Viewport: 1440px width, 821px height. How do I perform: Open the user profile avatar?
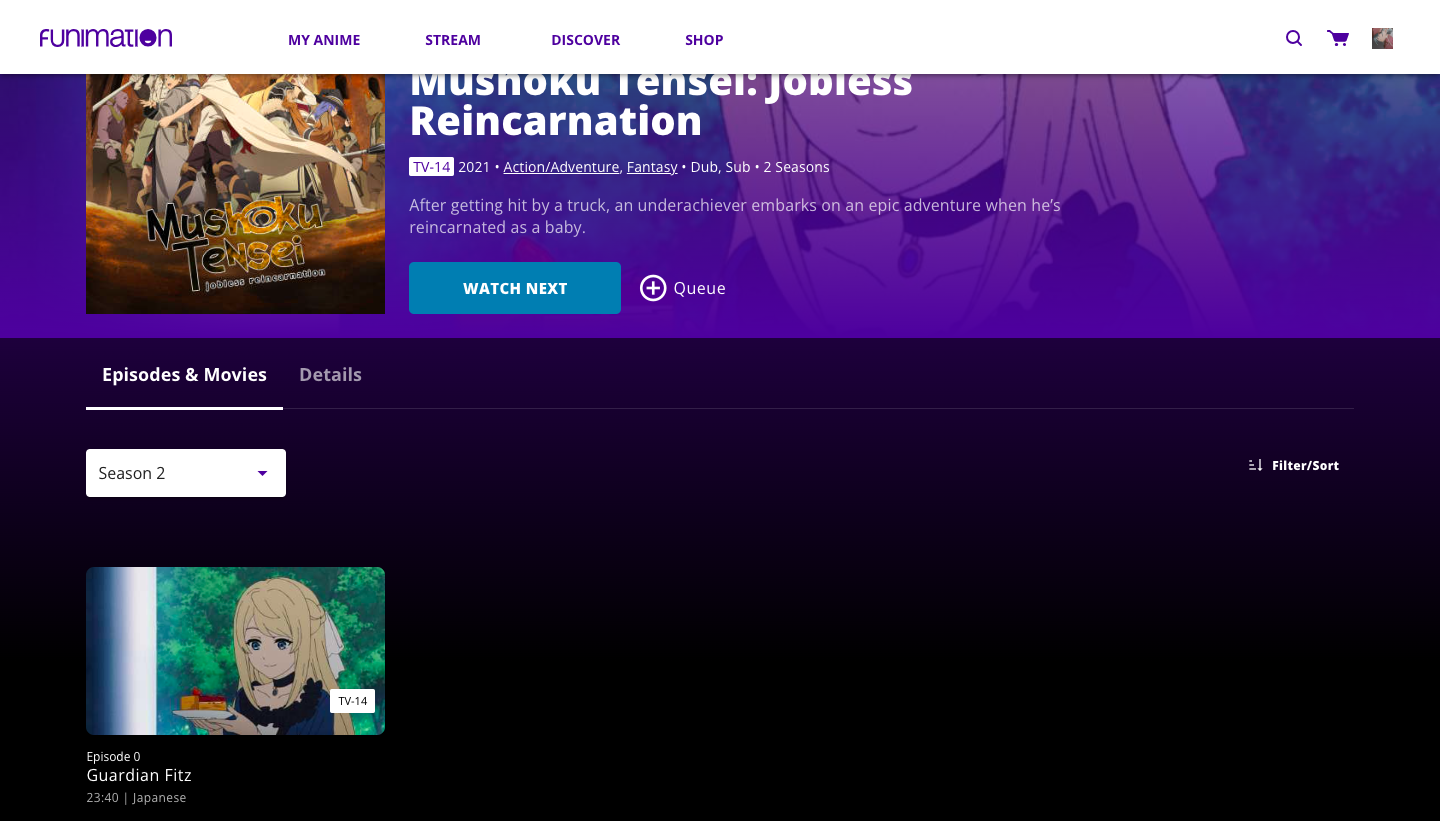tap(1382, 39)
